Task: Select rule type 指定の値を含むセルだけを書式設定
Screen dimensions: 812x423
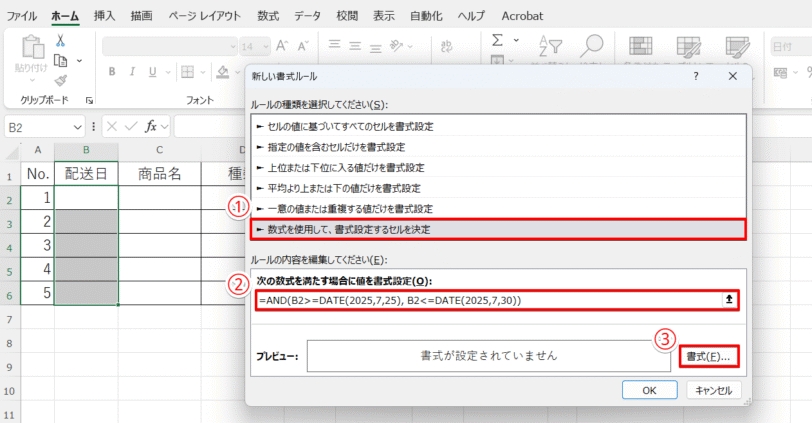Action: pyautogui.click(x=498, y=147)
